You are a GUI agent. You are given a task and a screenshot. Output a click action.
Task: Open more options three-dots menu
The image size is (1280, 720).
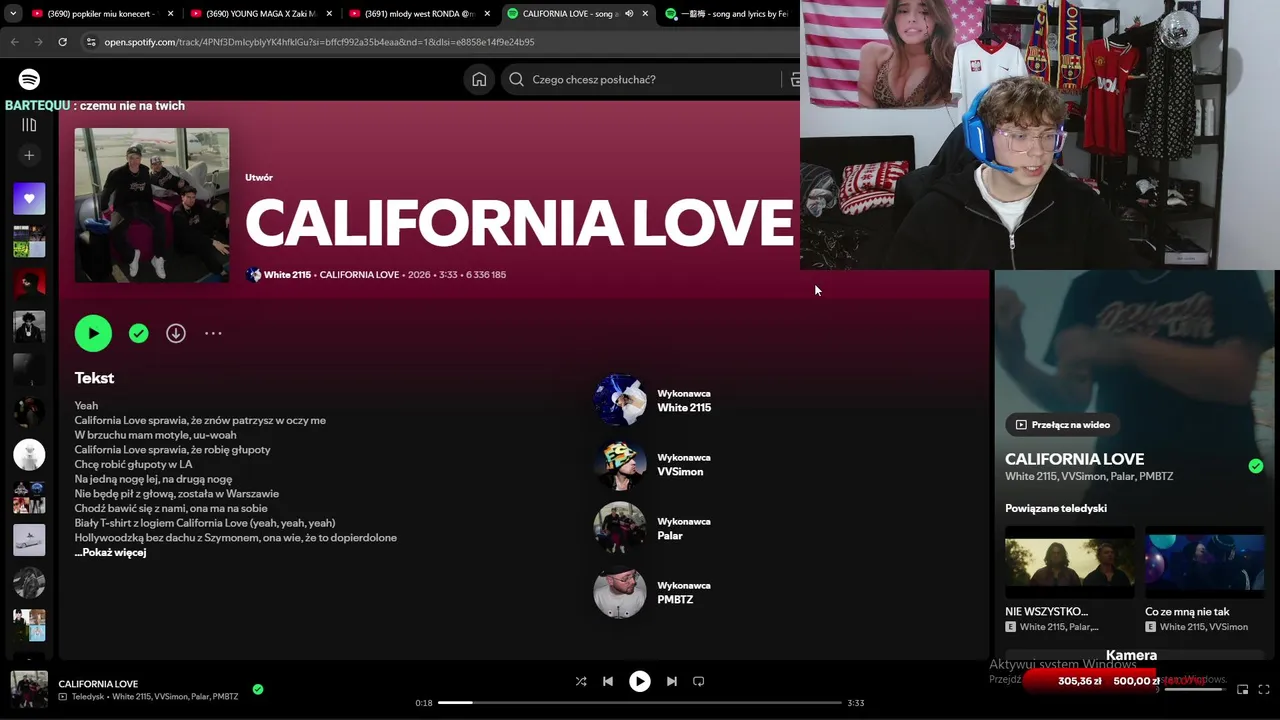pos(213,333)
